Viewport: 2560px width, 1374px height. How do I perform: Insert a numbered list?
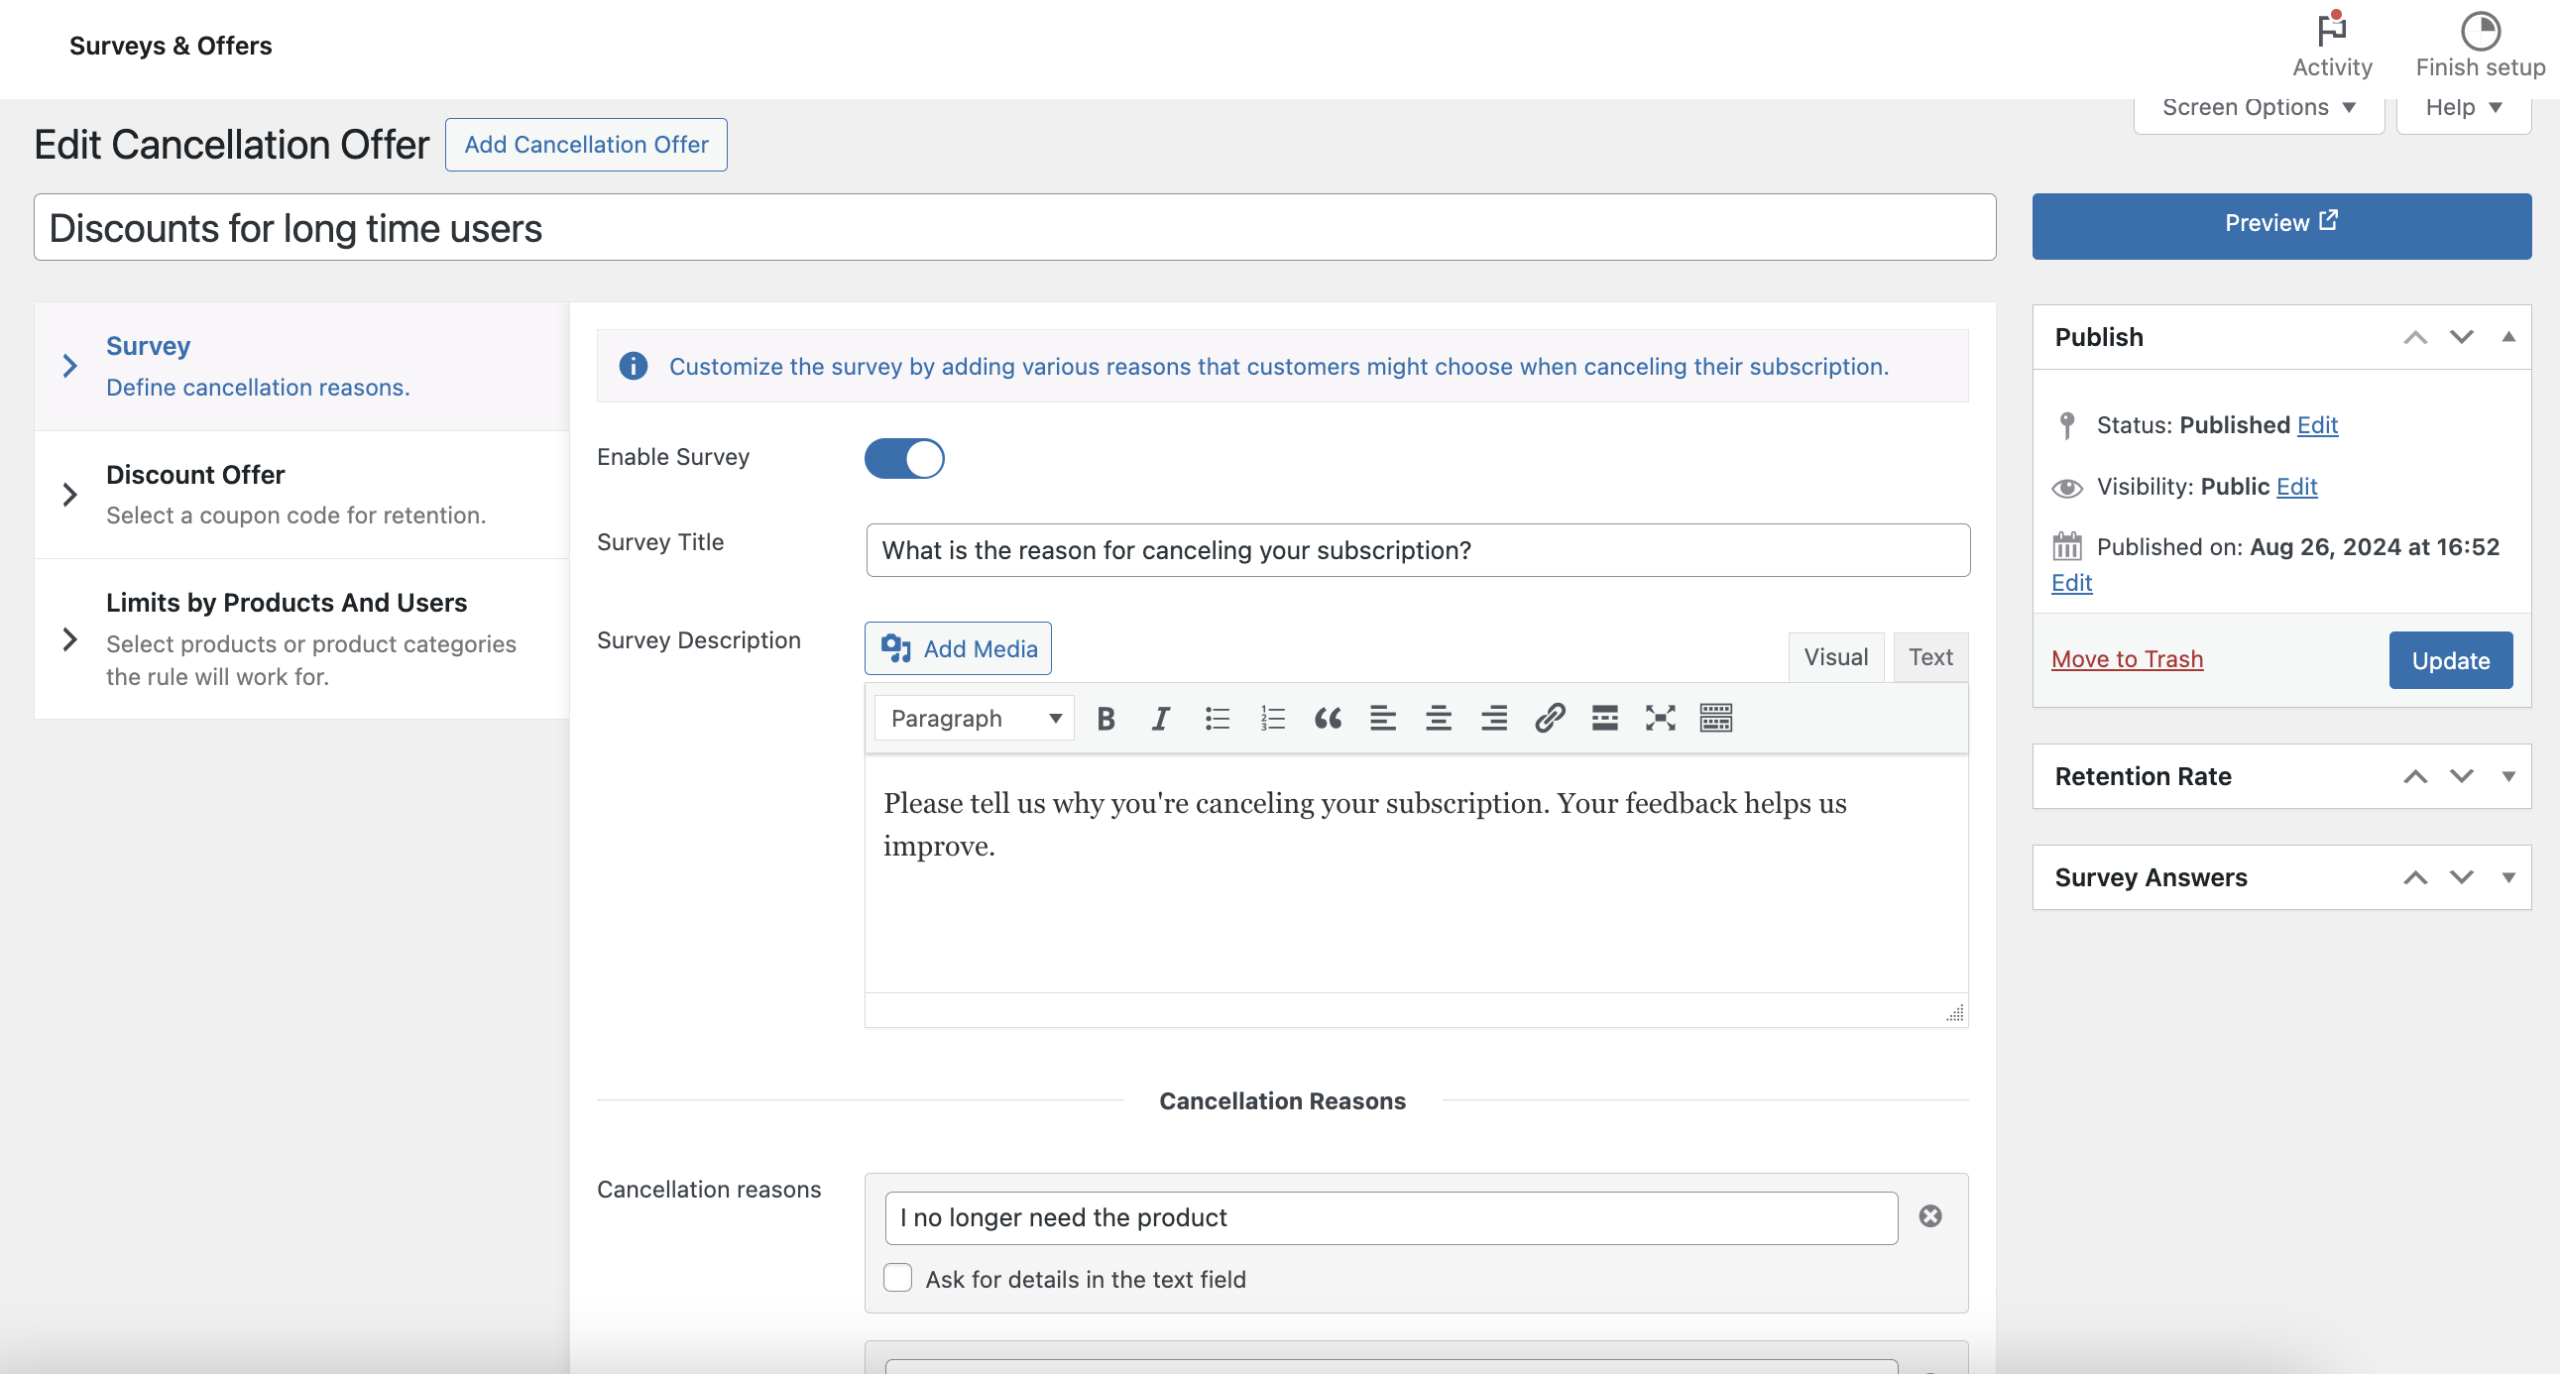[1272, 718]
